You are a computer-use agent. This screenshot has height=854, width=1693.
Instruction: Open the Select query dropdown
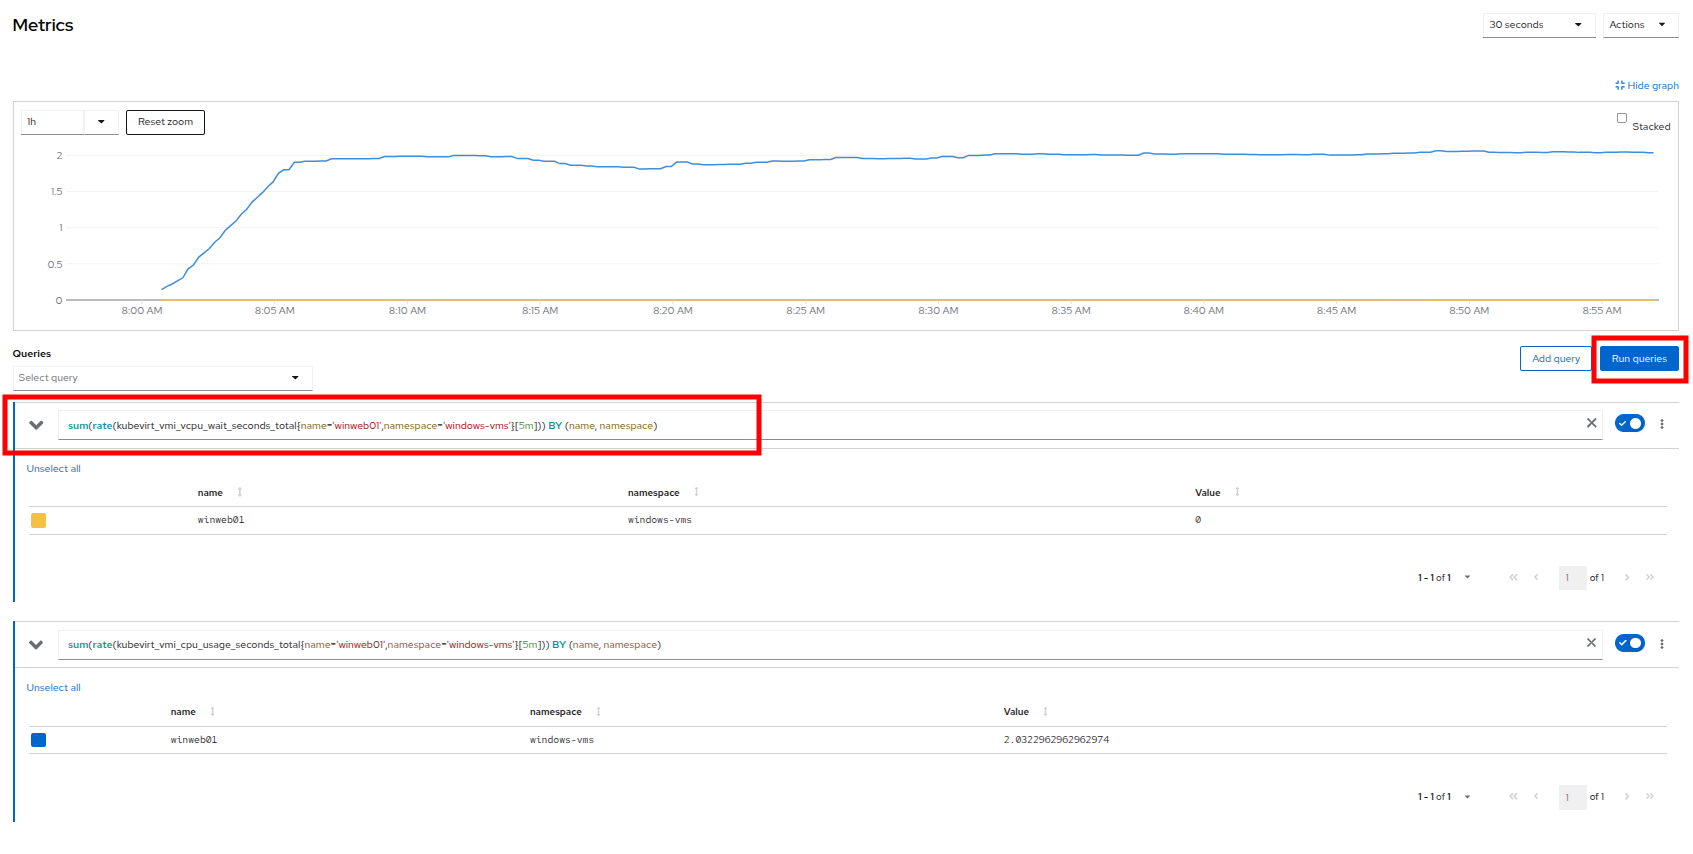[x=162, y=378]
